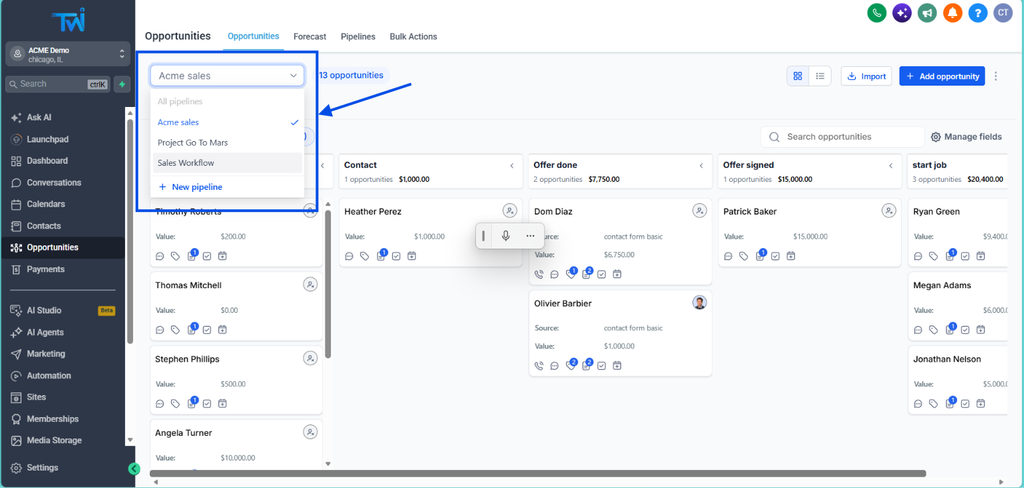Switch to board grid view
Image resolution: width=1024 pixels, height=488 pixels.
(797, 76)
